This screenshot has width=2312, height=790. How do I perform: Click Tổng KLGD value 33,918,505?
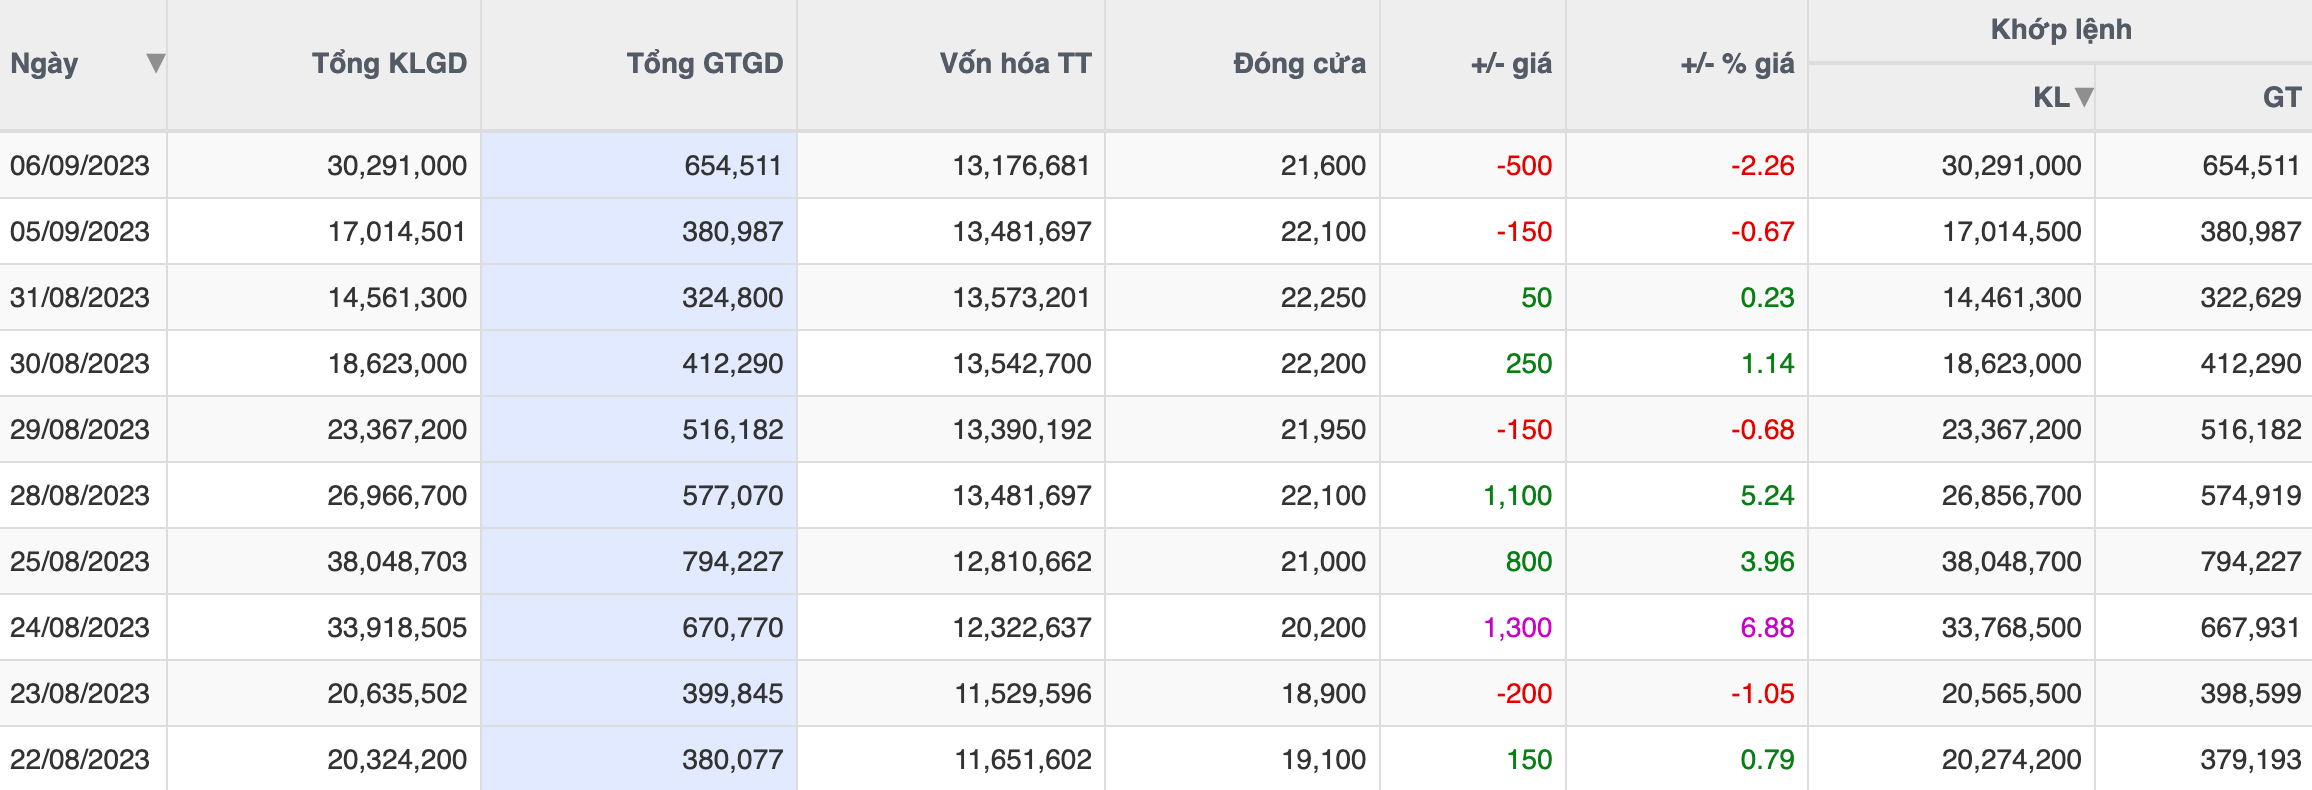pos(397,627)
